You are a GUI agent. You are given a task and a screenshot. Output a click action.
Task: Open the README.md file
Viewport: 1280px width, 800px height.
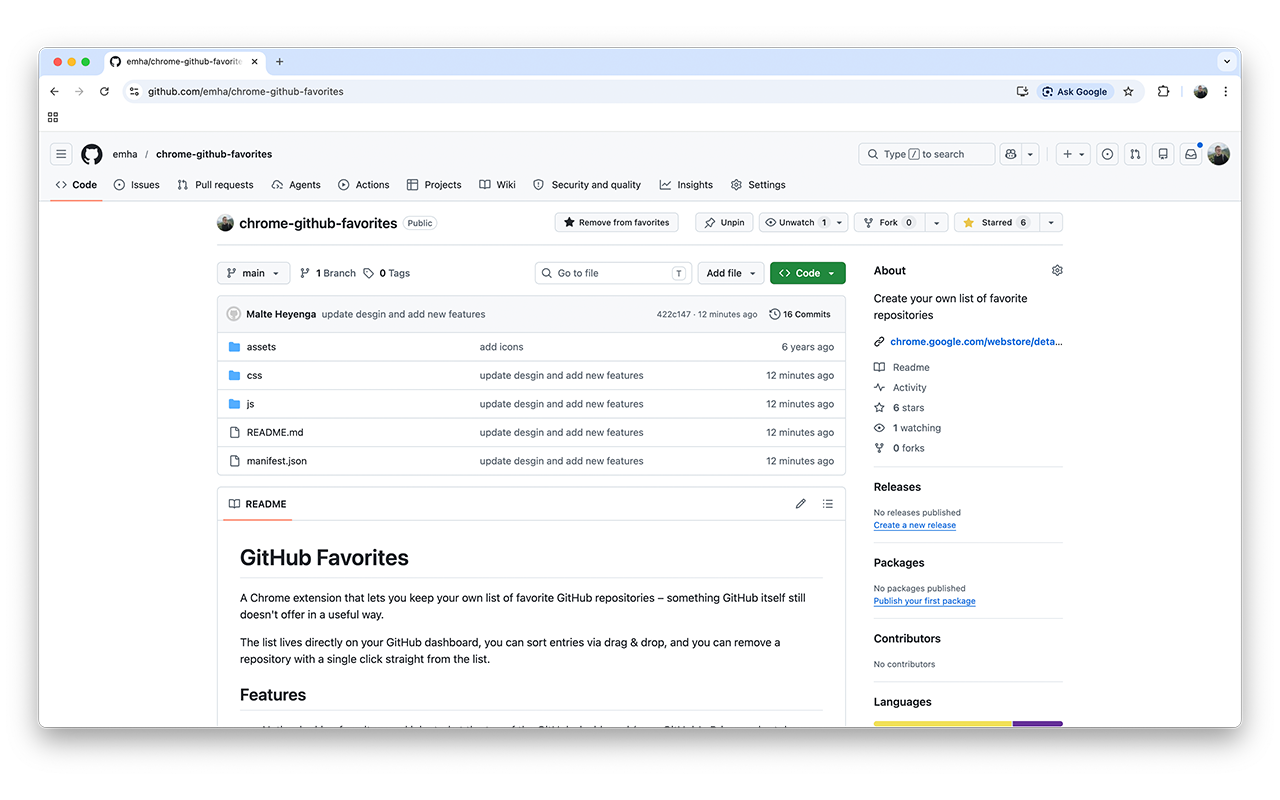coord(275,433)
